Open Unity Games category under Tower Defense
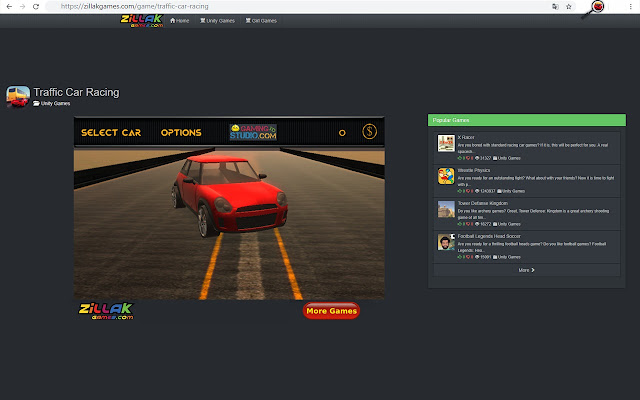Image resolution: width=640 pixels, height=400 pixels. [x=507, y=224]
